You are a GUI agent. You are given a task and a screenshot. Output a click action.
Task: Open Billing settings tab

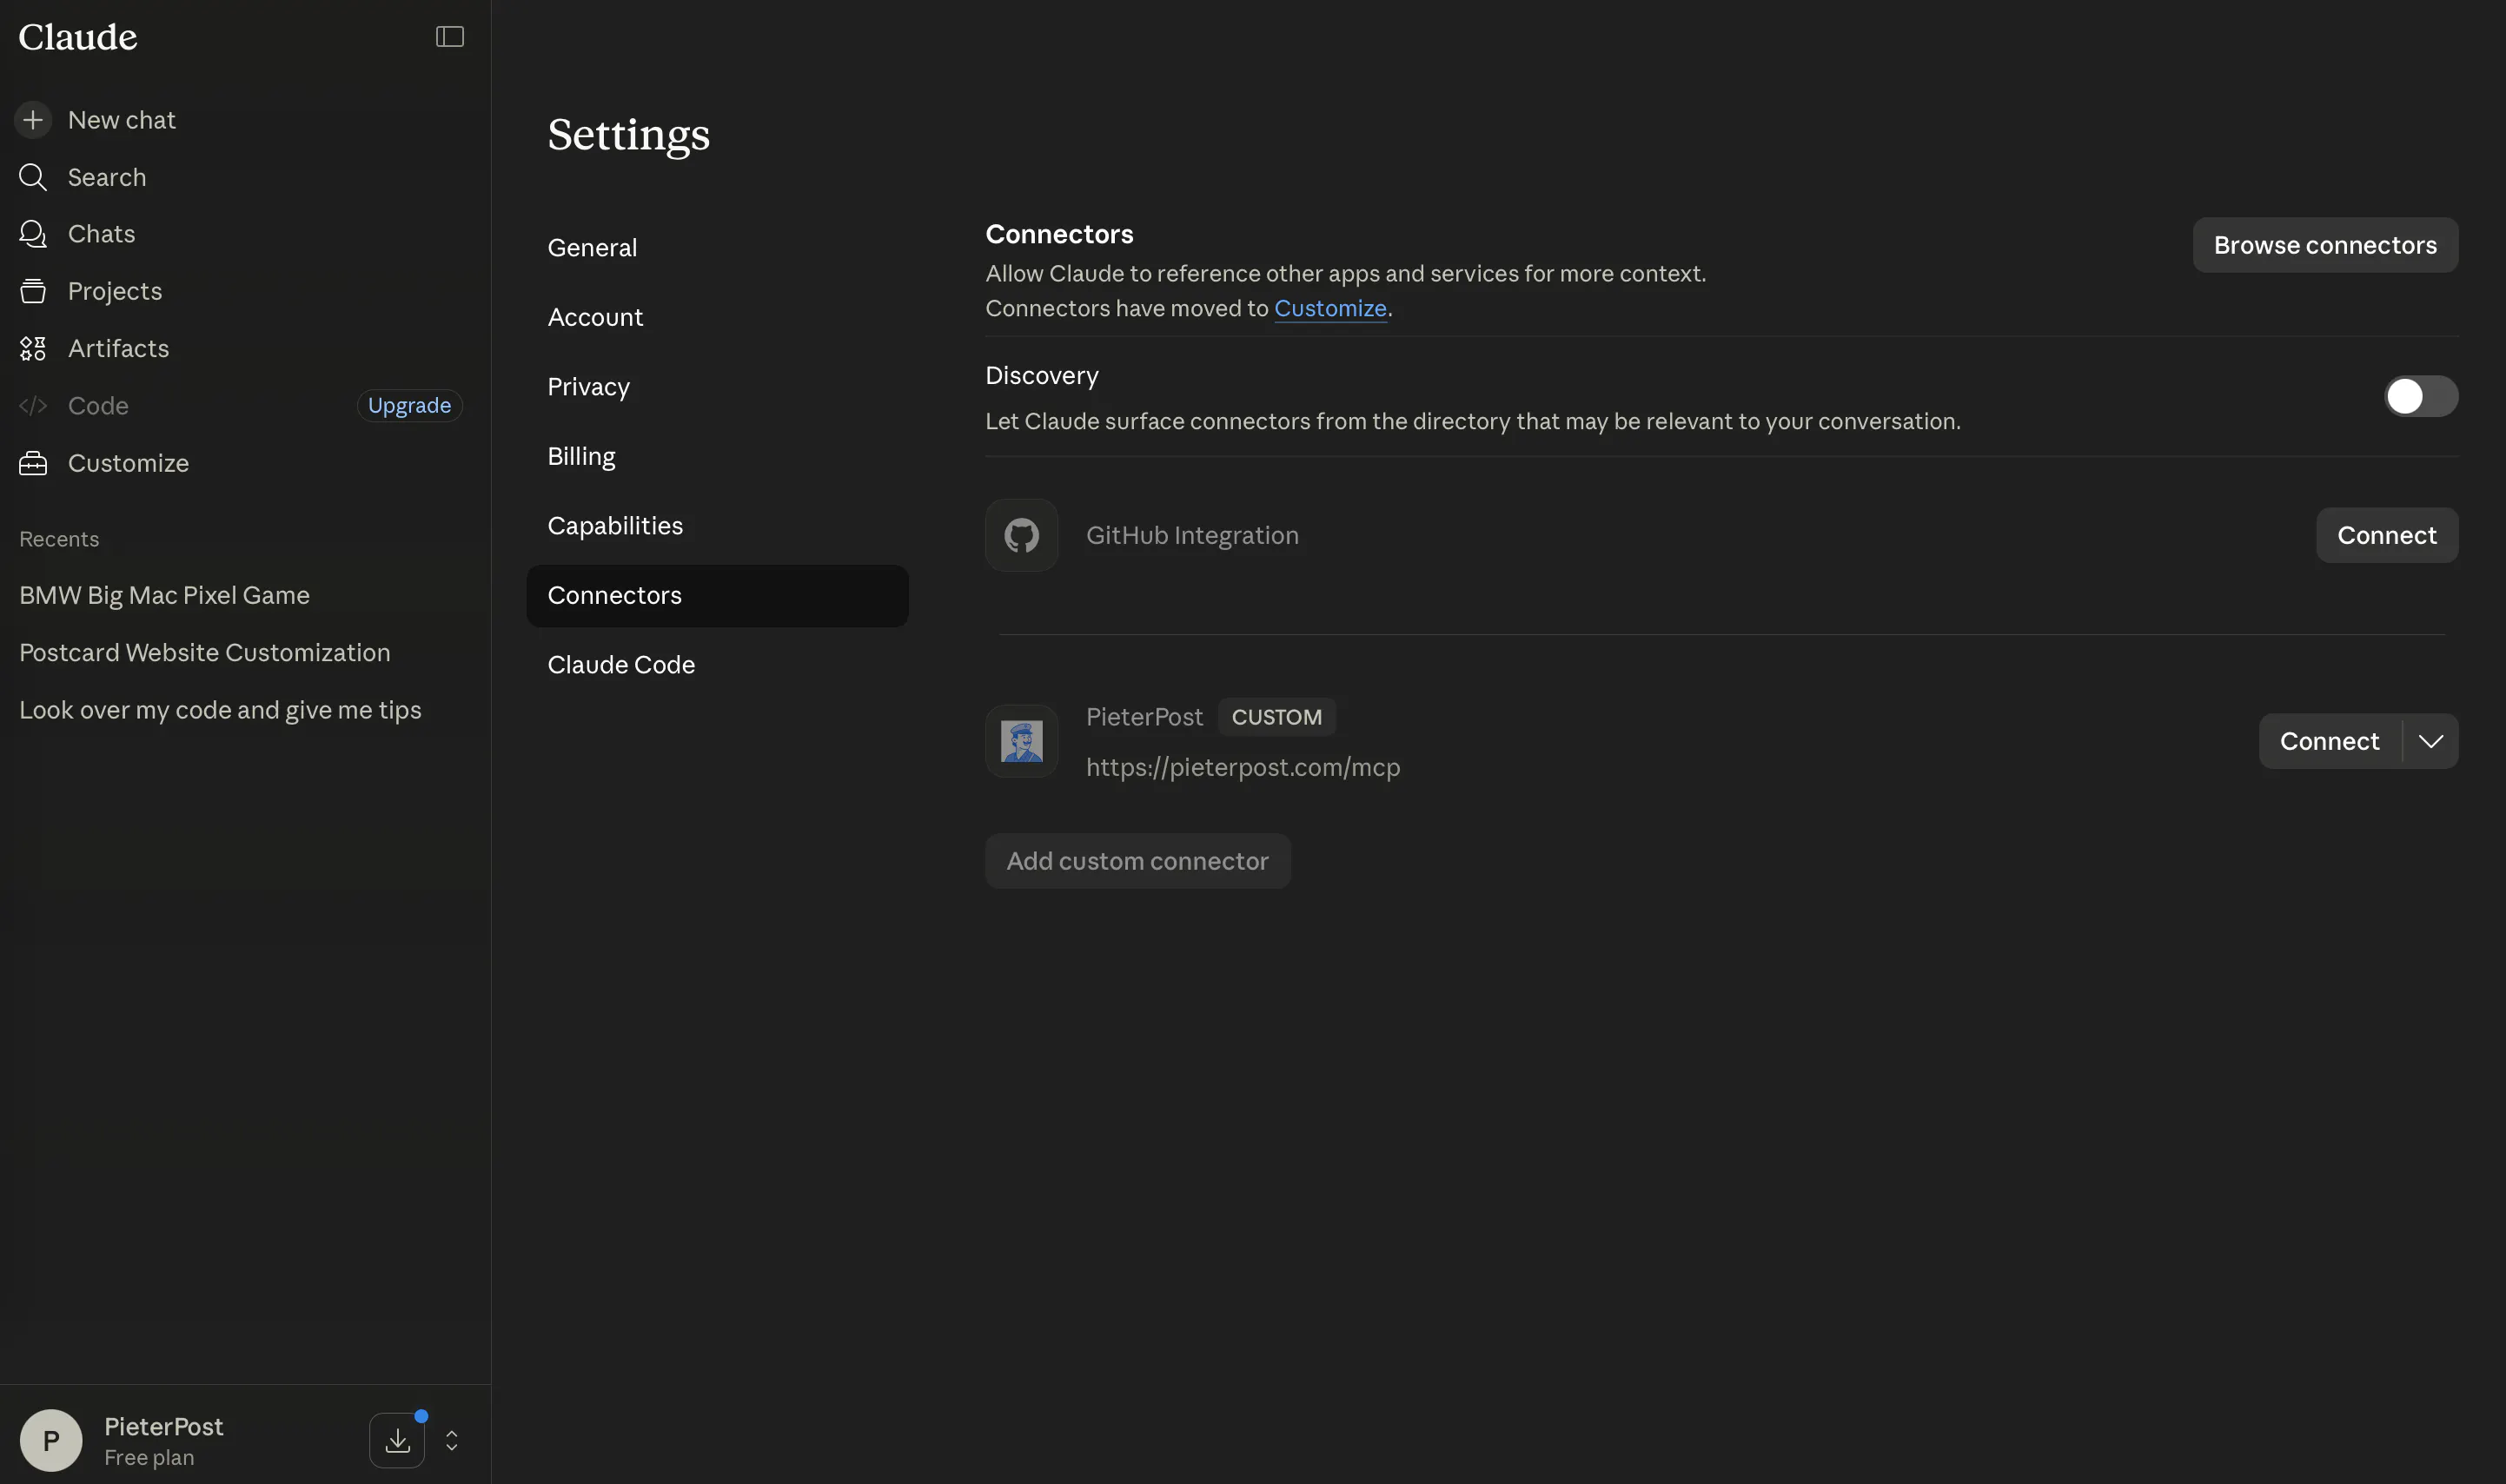717,456
